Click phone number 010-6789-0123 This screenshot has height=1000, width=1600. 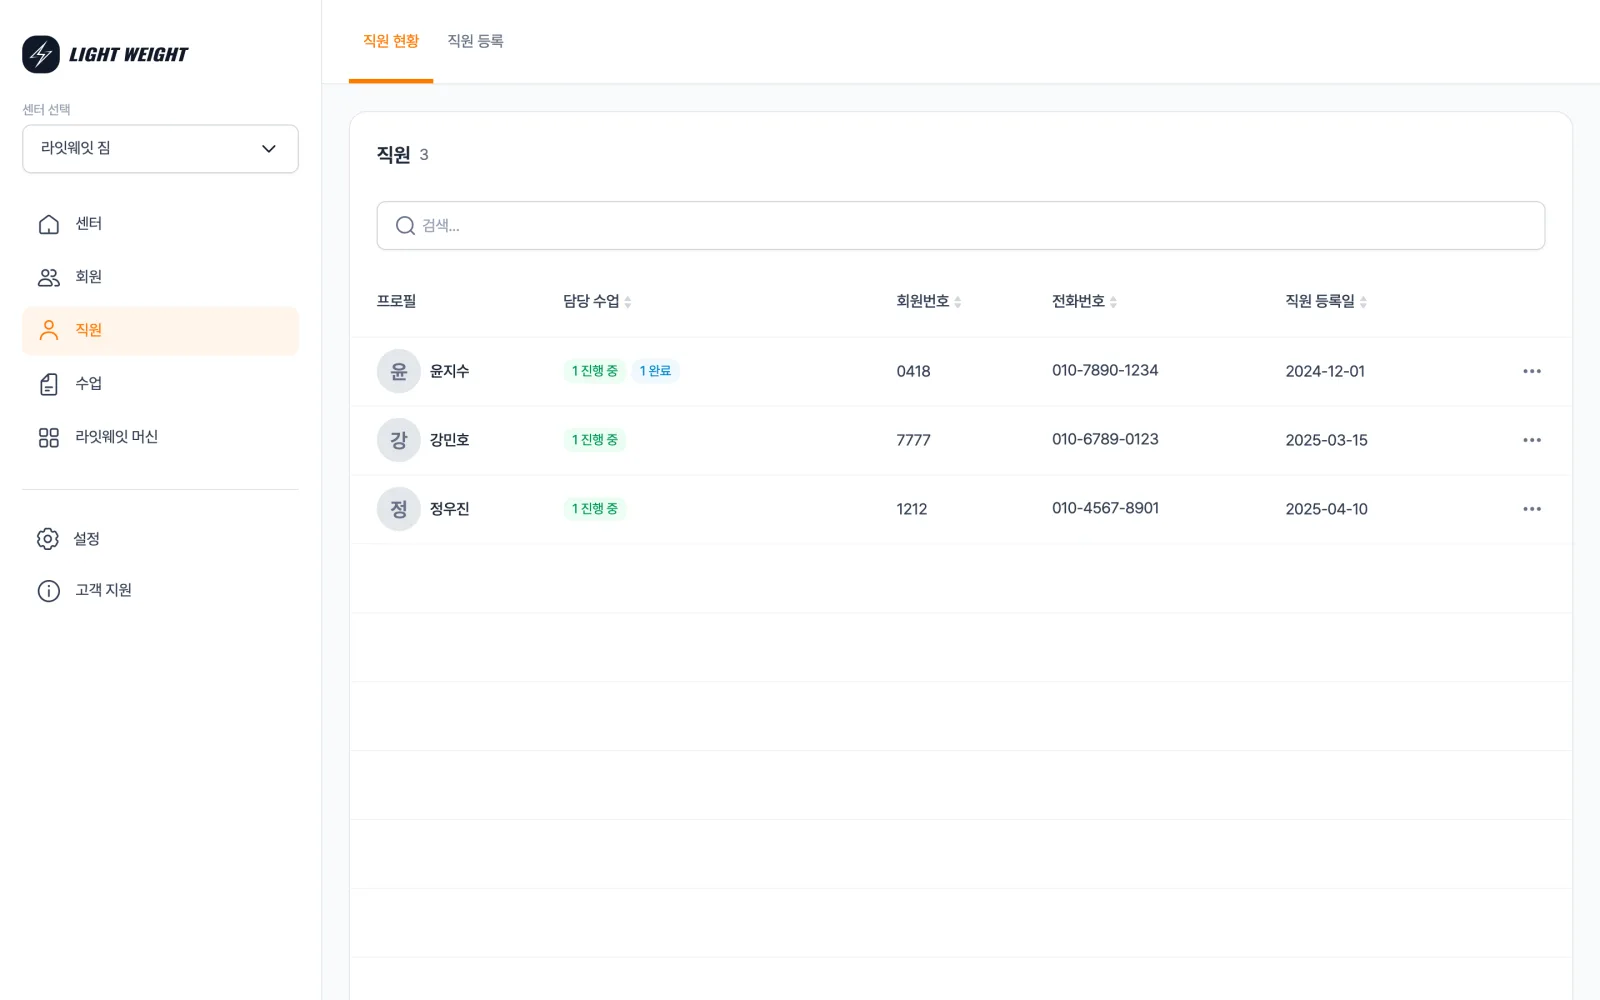point(1105,439)
